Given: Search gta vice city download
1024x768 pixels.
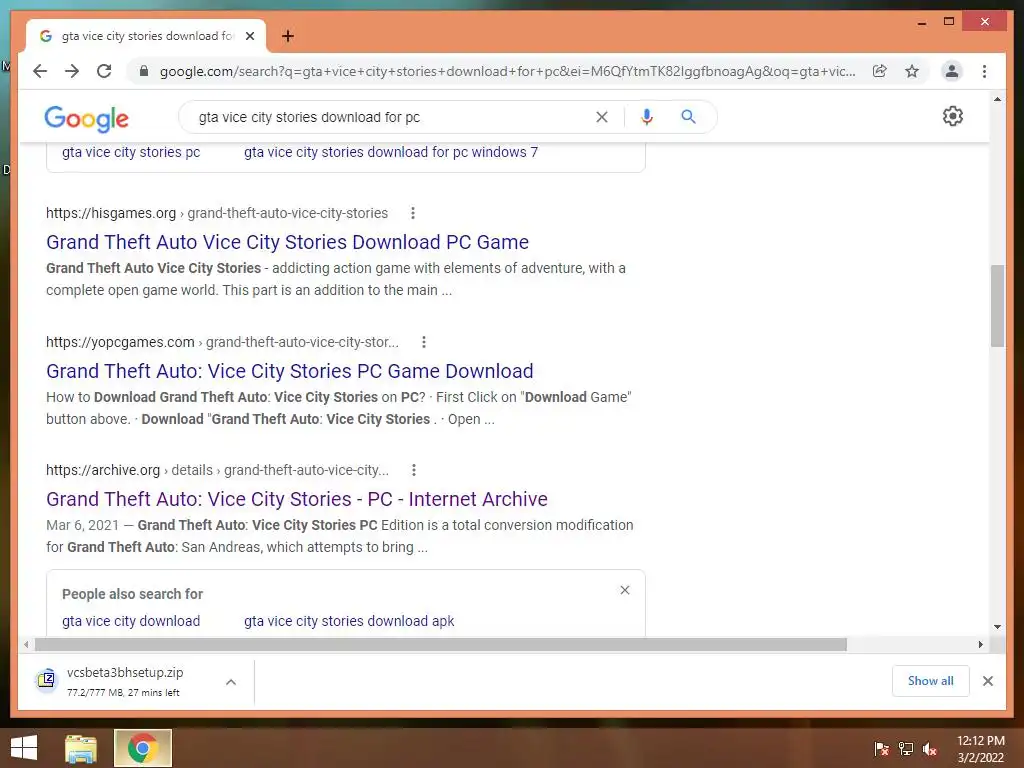Looking at the screenshot, I should click(x=131, y=621).
